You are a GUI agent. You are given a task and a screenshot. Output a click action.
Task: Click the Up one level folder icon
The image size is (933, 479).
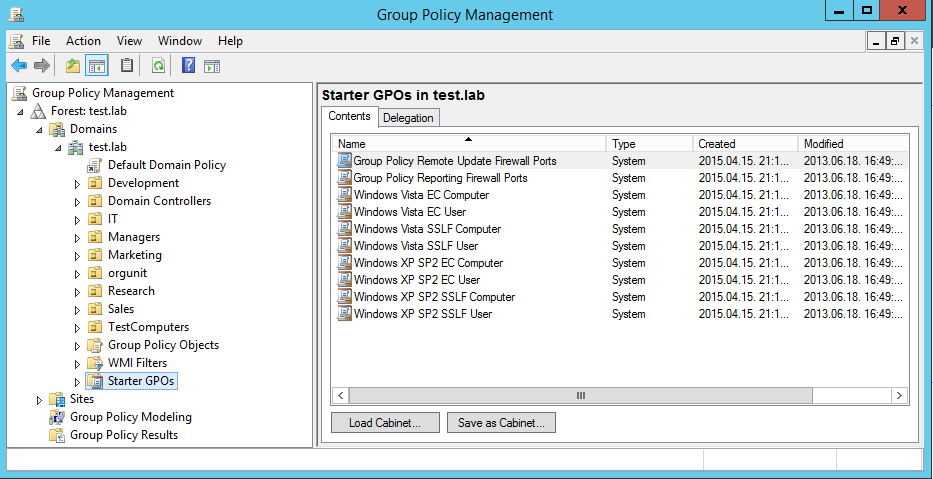(x=73, y=65)
